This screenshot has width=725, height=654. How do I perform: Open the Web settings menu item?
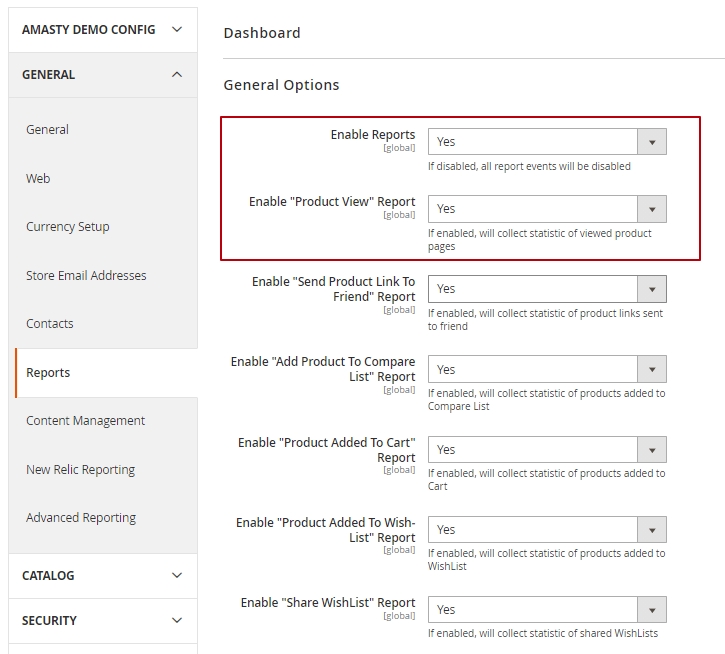pyautogui.click(x=38, y=178)
